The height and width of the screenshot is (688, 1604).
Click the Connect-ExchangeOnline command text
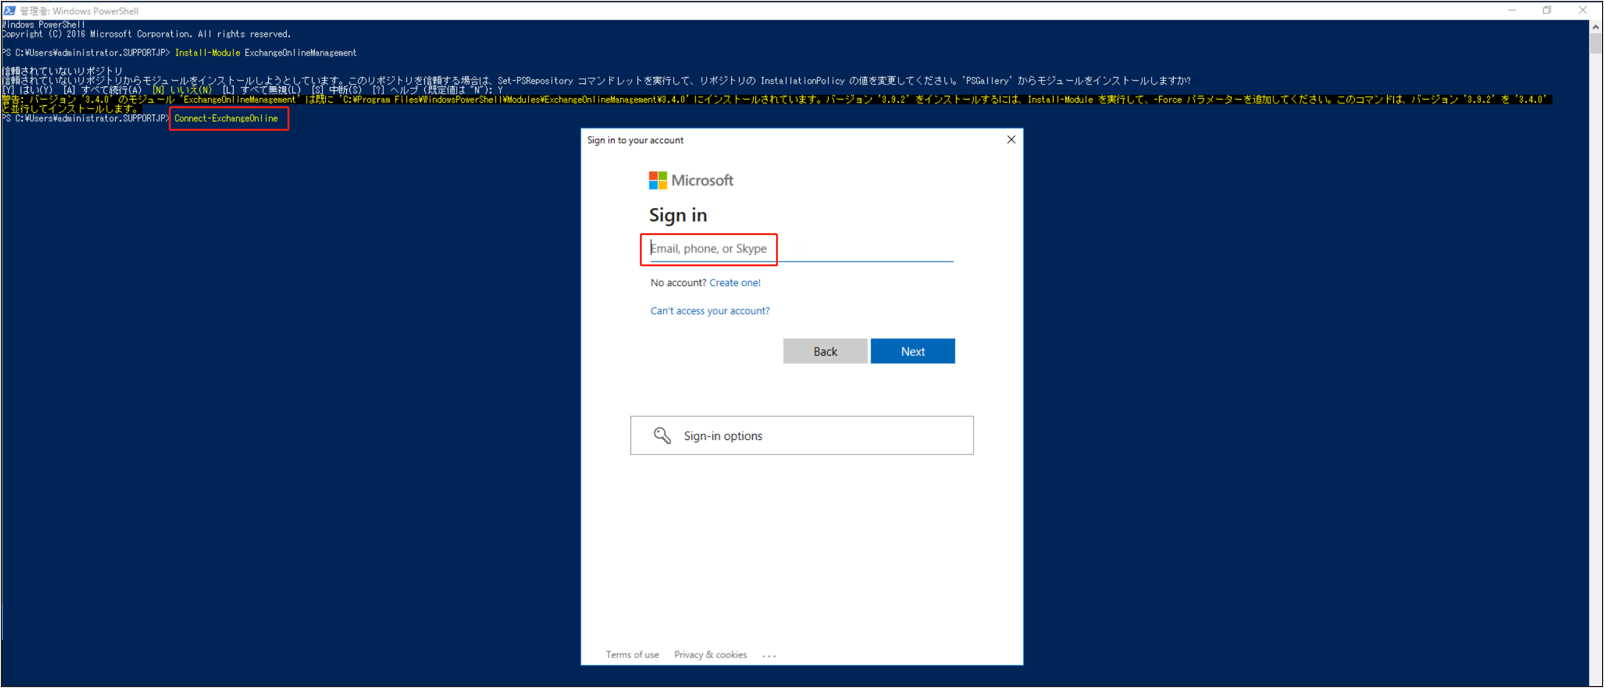(x=226, y=119)
